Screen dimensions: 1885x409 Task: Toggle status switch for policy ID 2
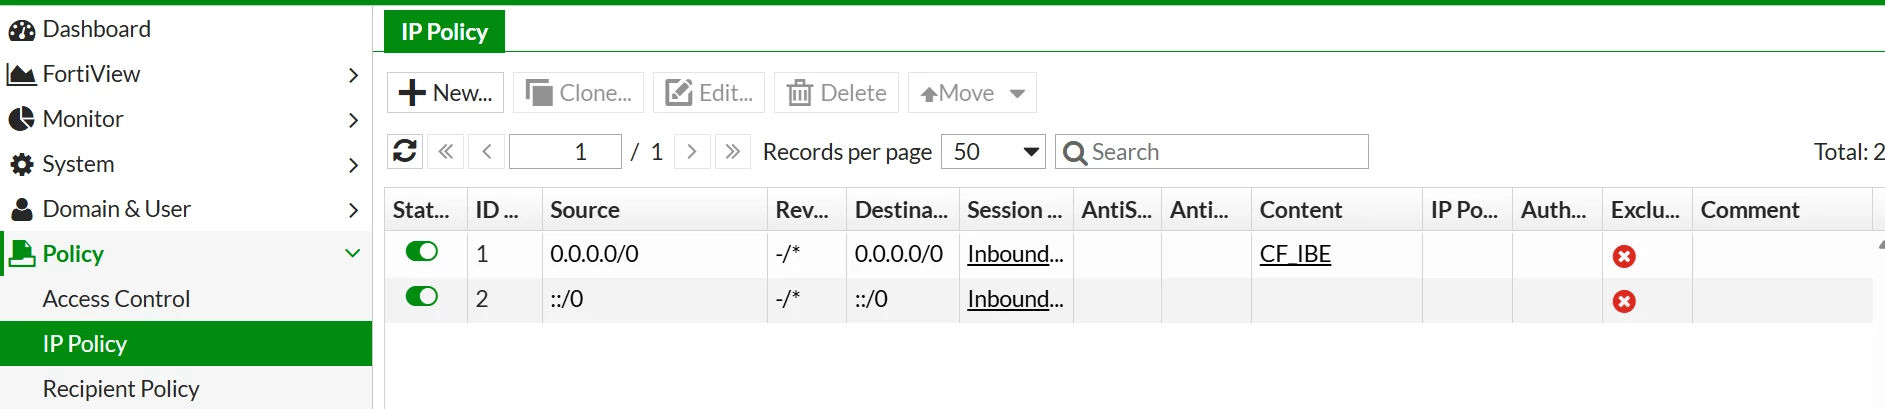[422, 296]
